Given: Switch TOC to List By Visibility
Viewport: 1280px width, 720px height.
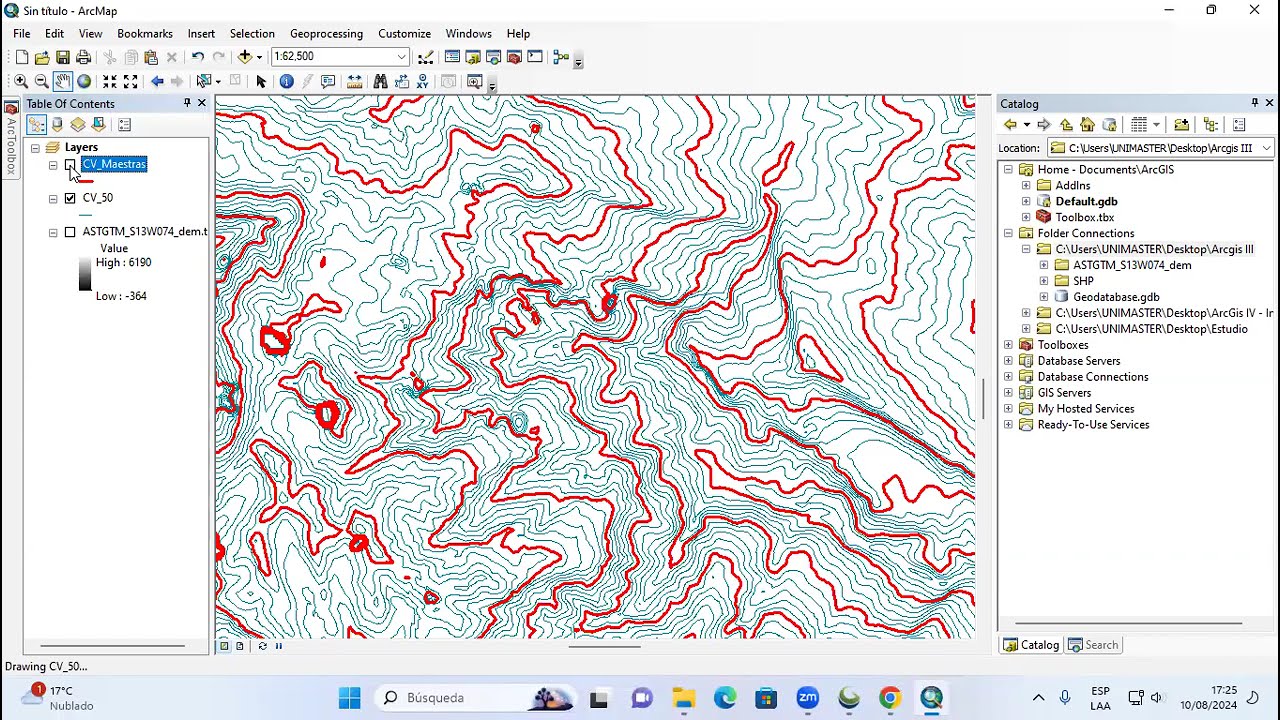Looking at the screenshot, I should [x=78, y=124].
